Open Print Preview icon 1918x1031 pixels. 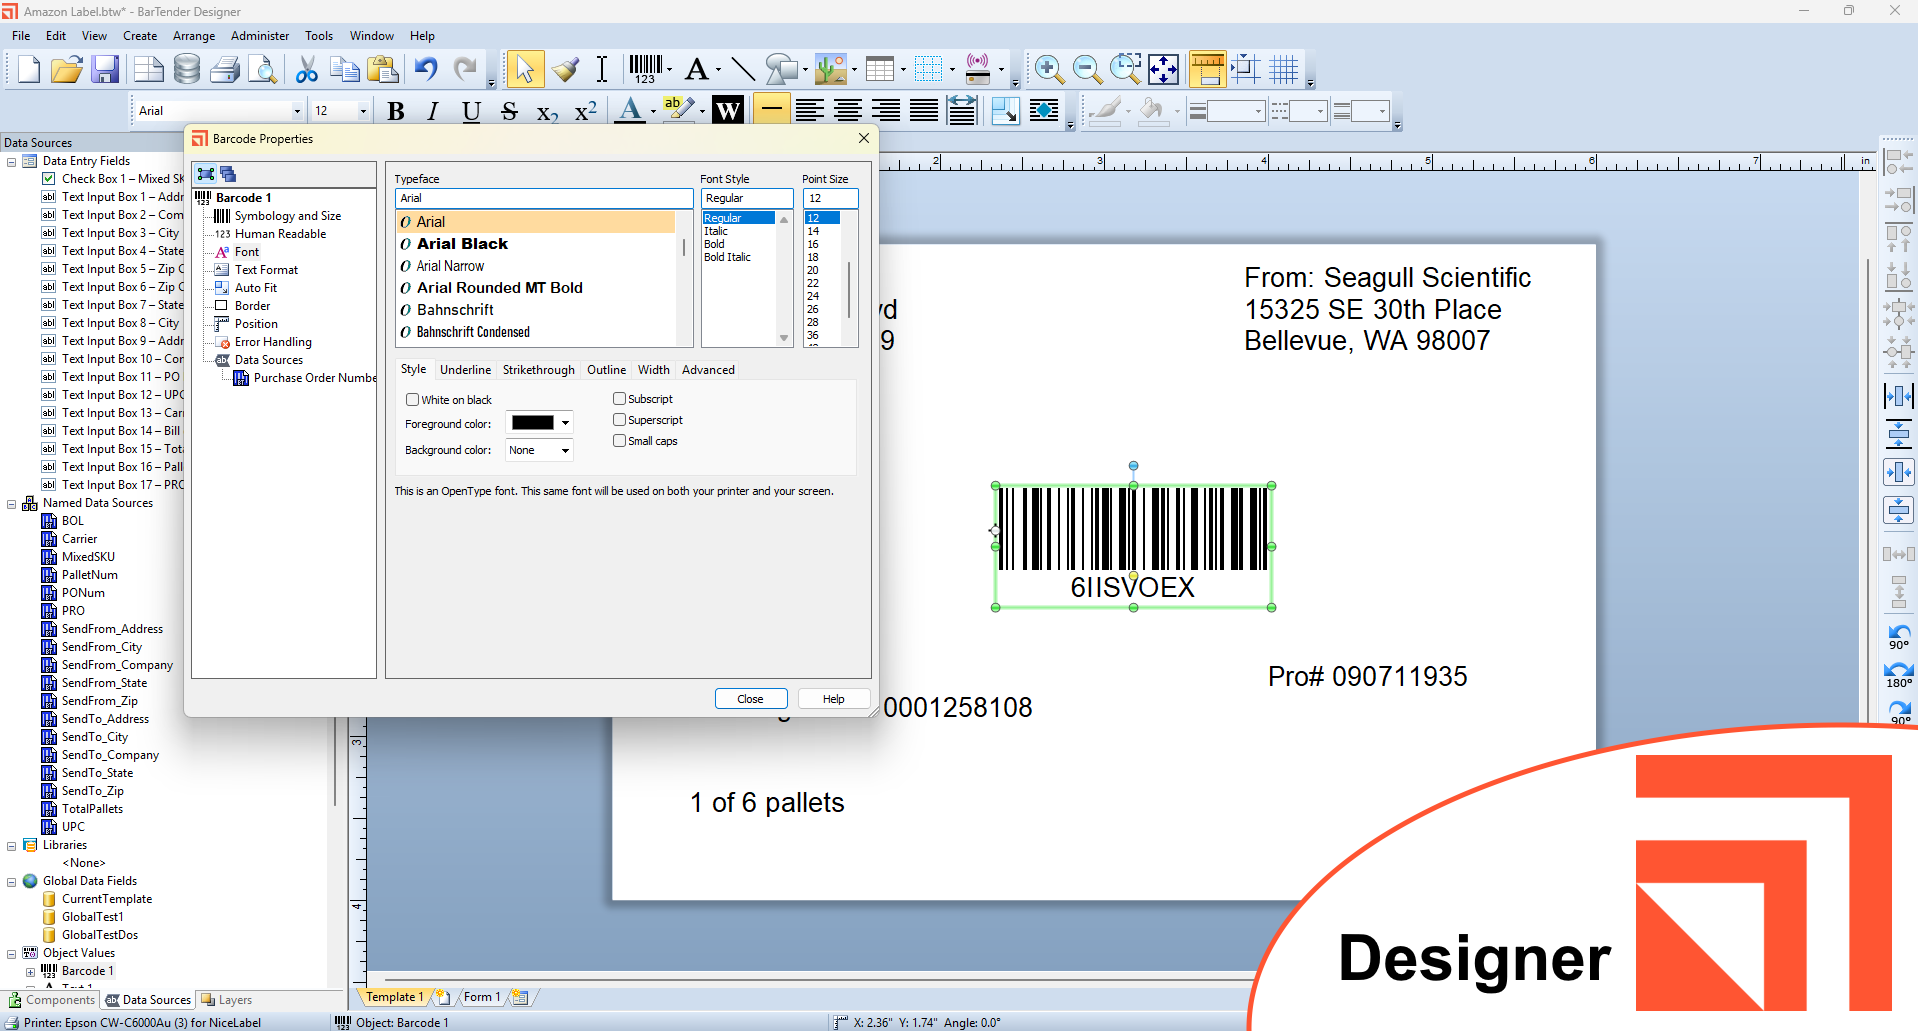click(263, 69)
